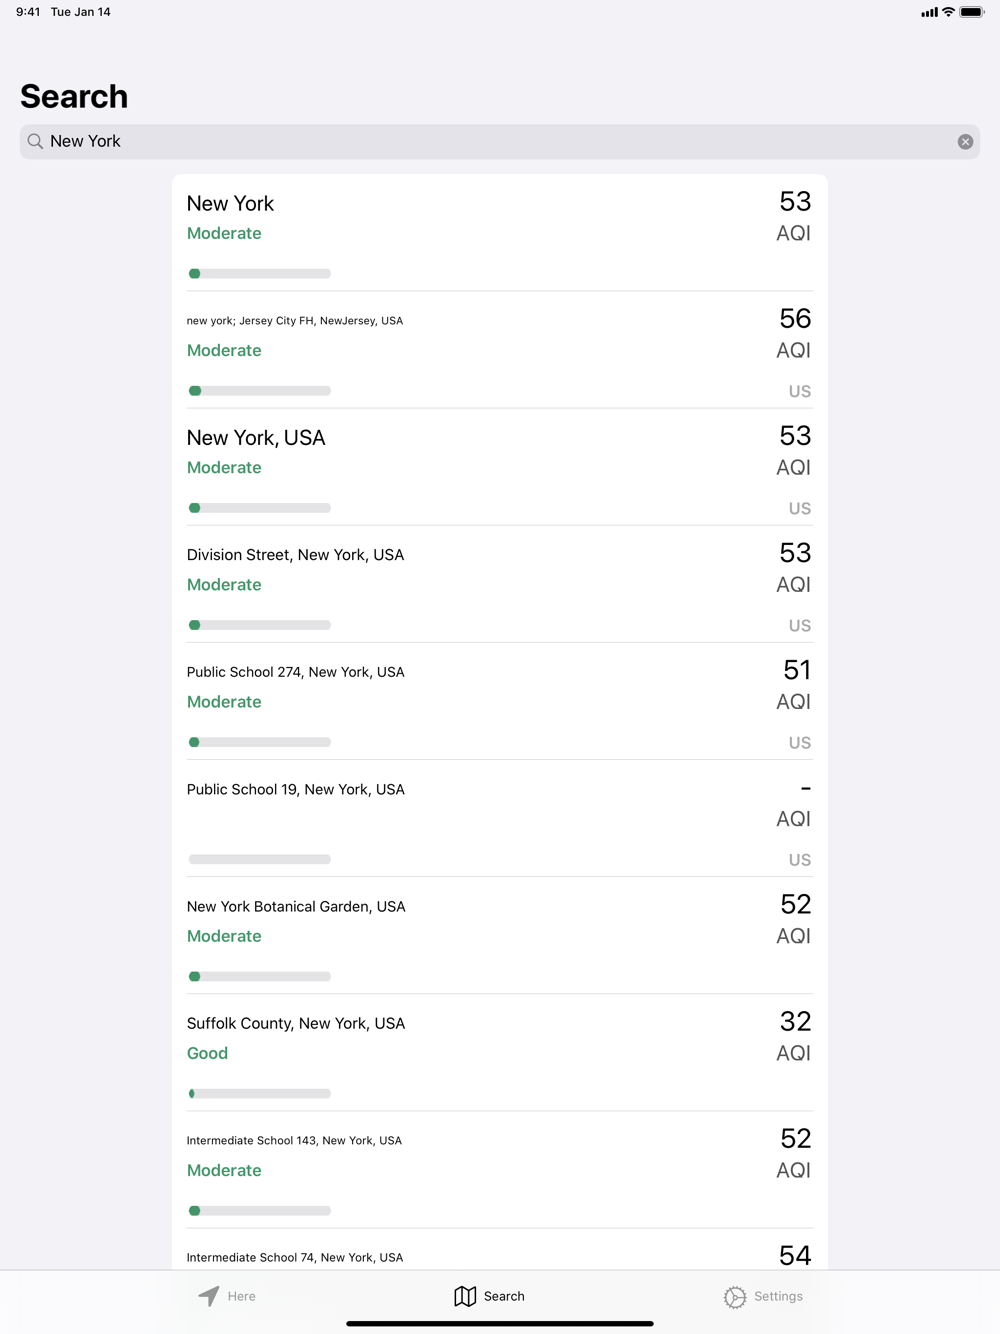
Task: Switch to the Settings tab label
Action: click(778, 1296)
